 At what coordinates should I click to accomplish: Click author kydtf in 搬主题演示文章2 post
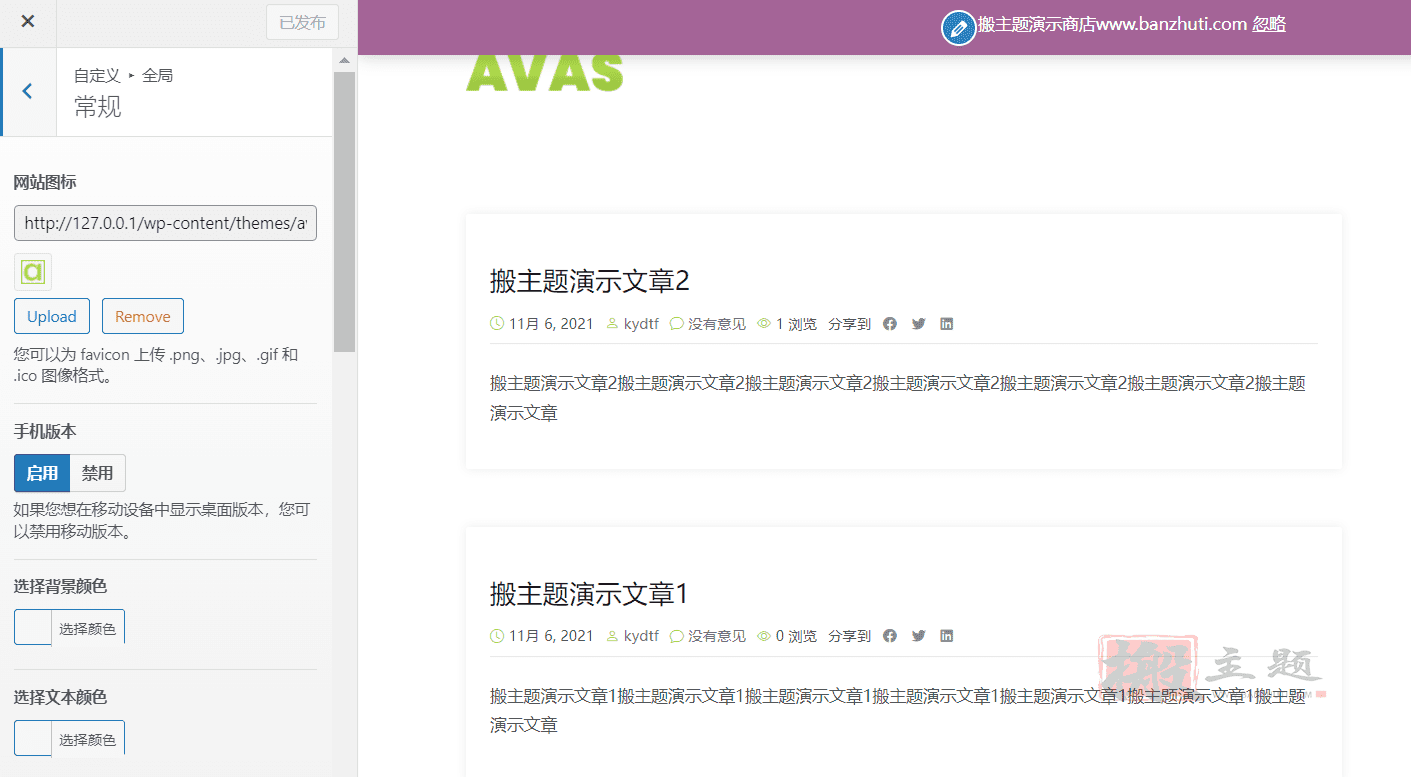coord(641,324)
